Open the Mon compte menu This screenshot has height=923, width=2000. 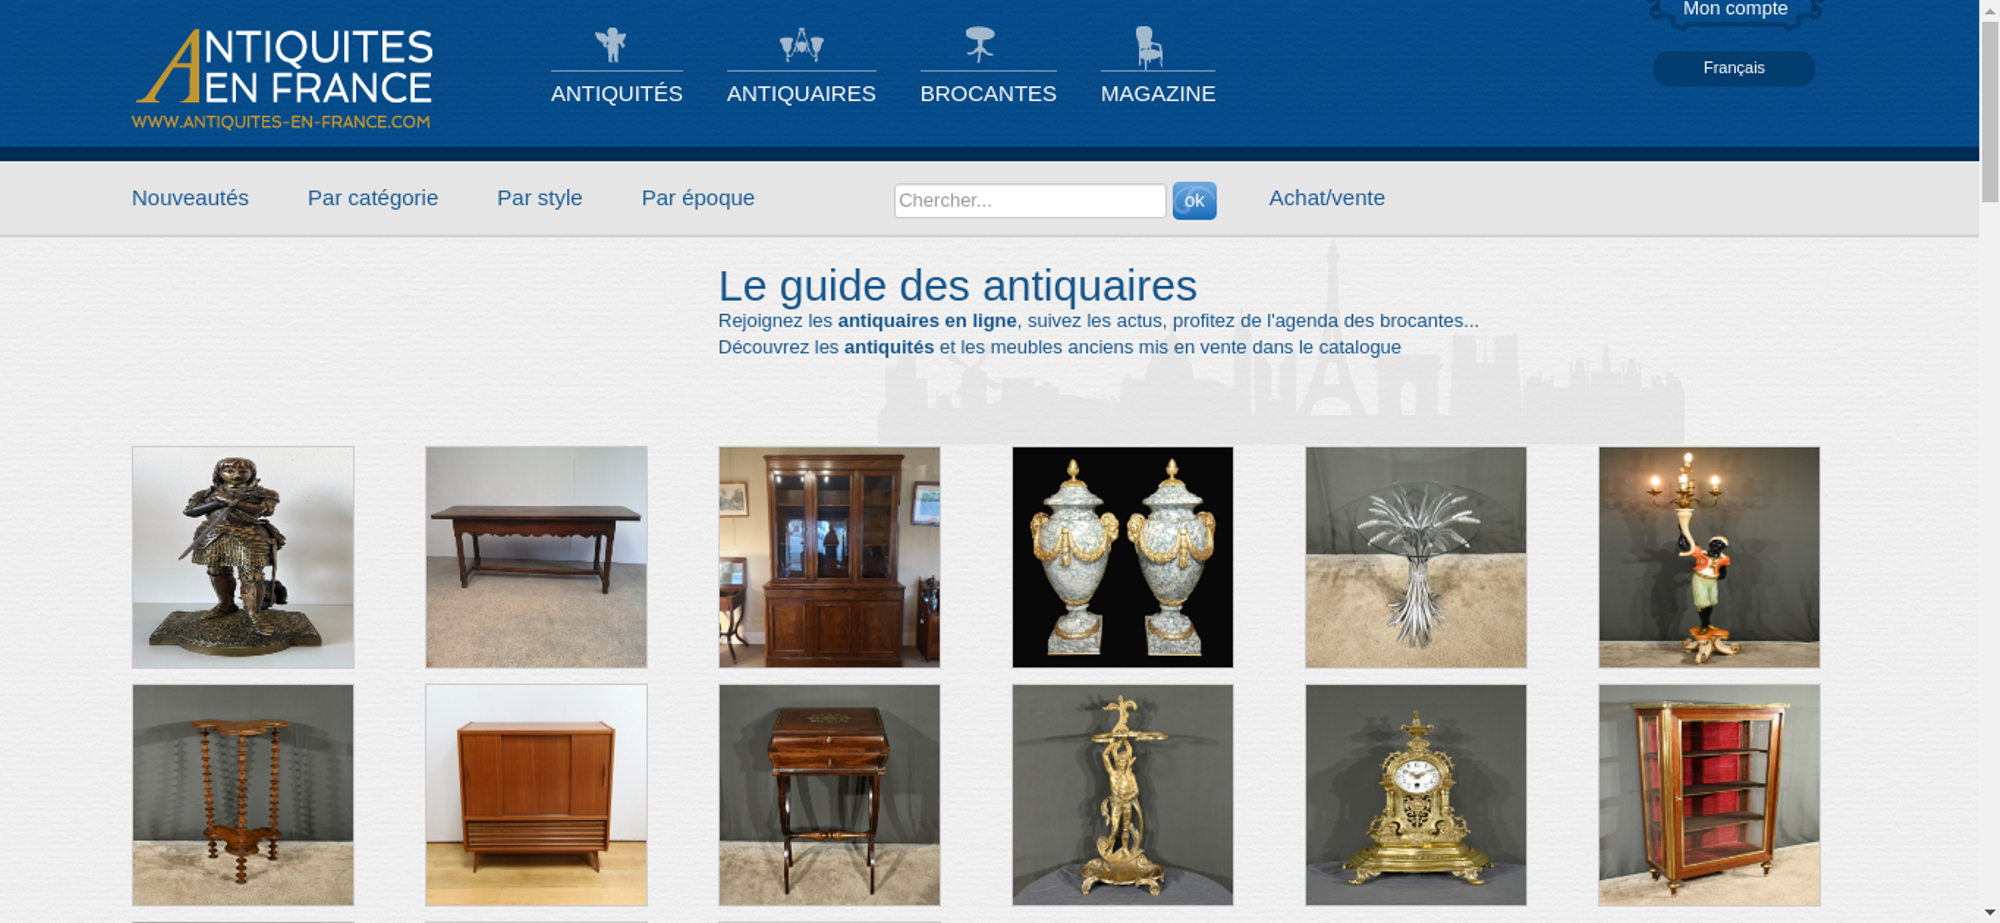point(1735,12)
